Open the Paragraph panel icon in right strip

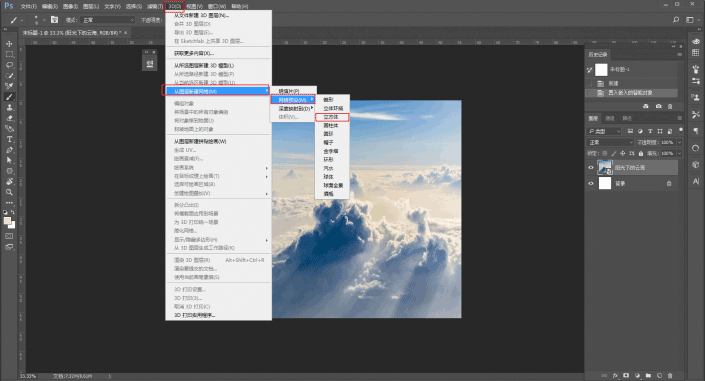pos(696,131)
